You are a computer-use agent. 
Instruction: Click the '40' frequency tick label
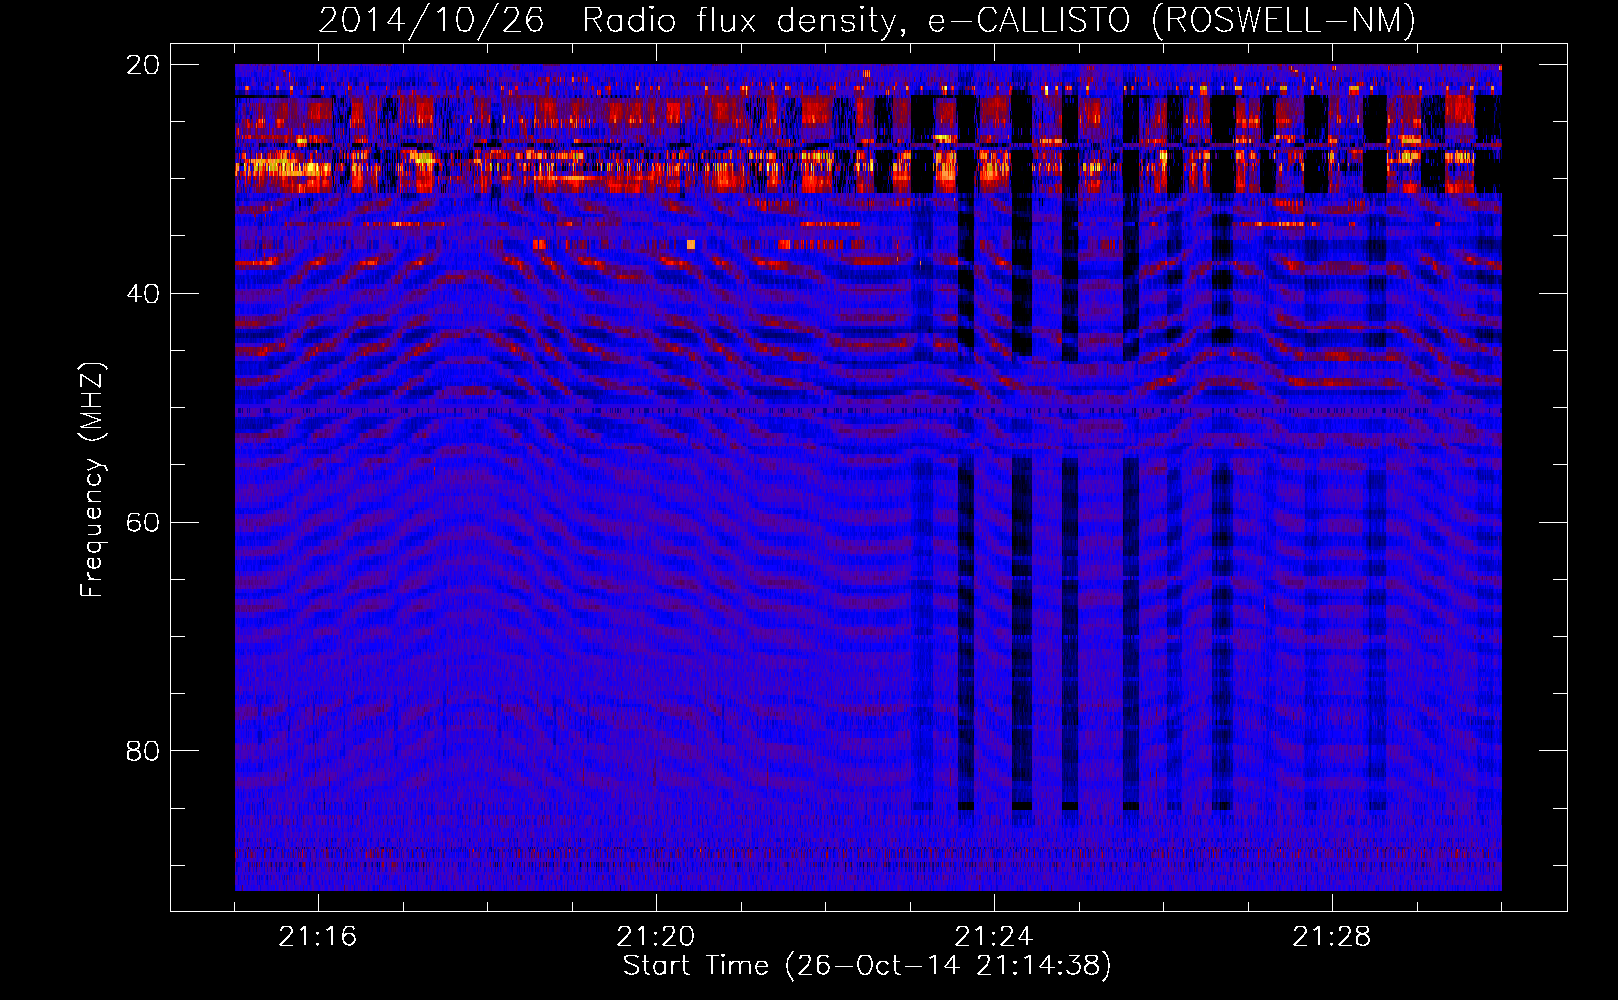143,294
